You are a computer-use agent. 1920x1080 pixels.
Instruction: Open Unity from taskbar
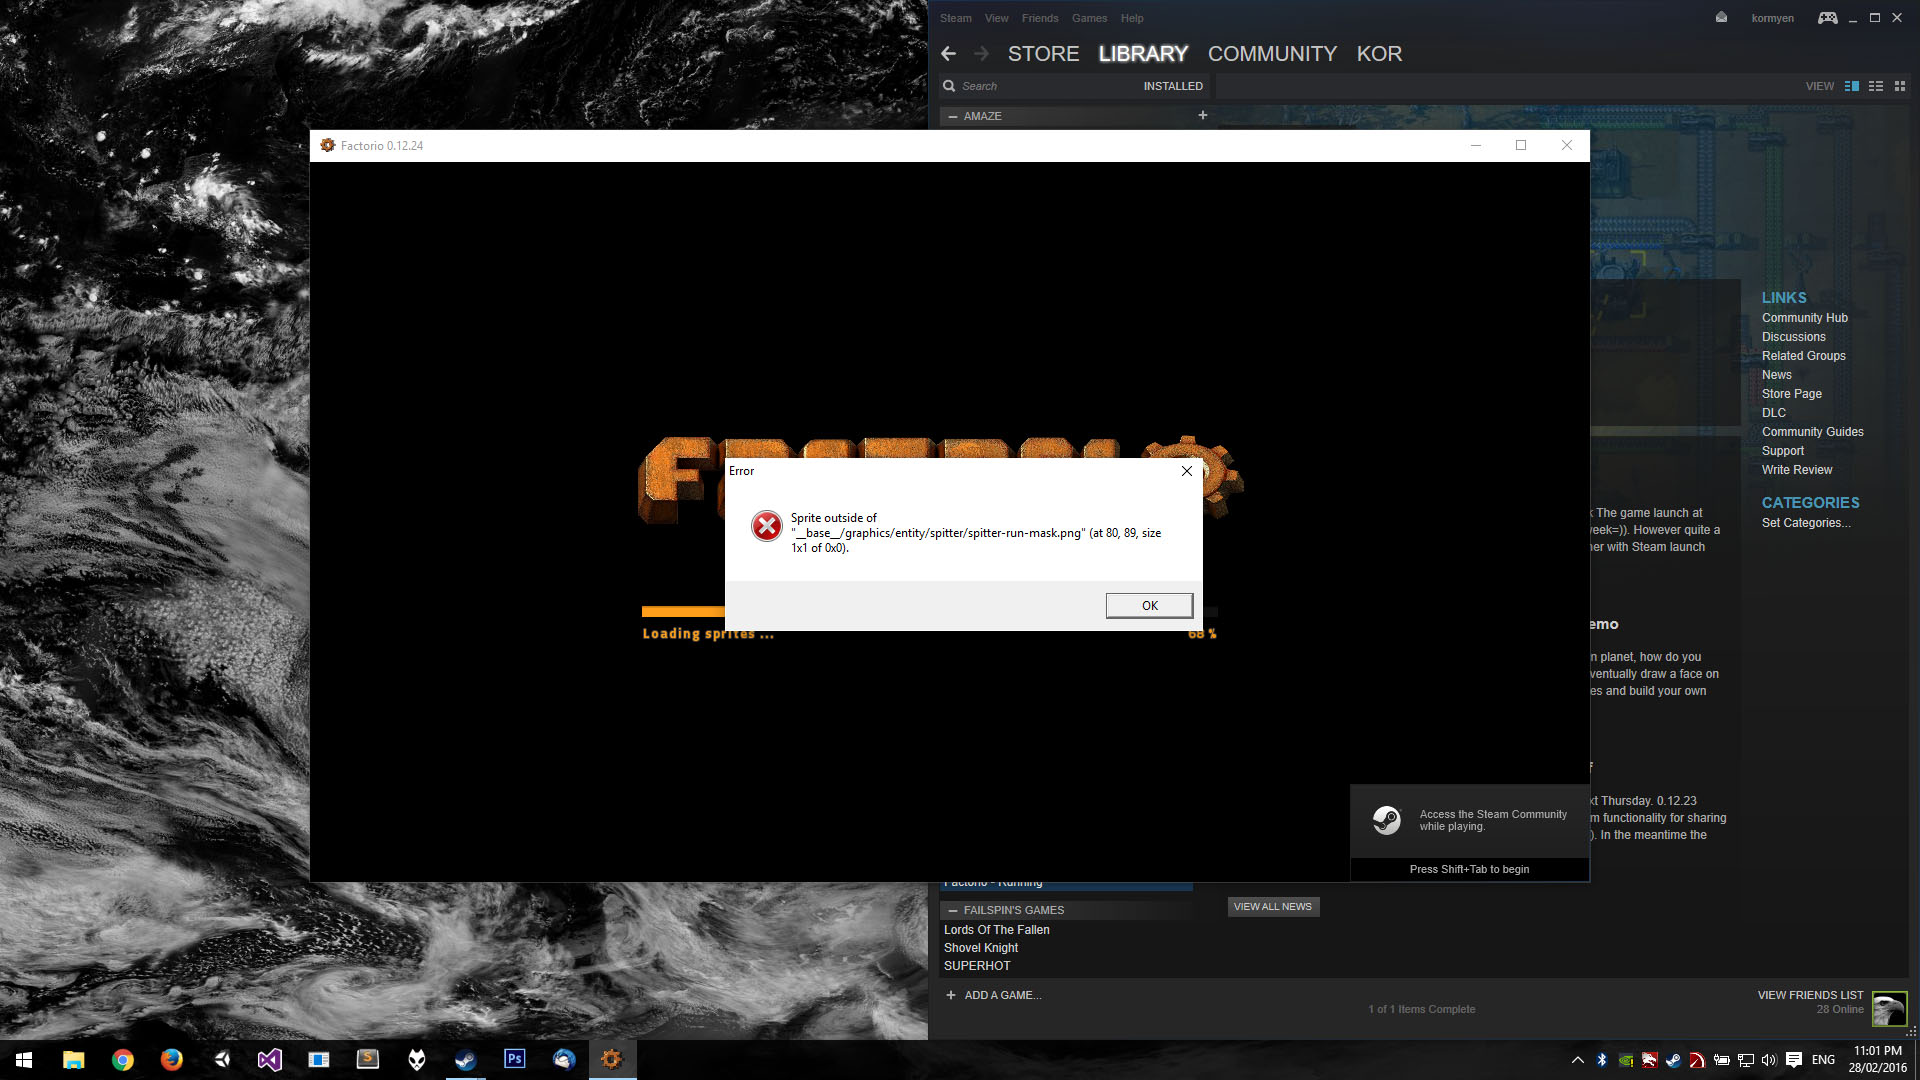tap(220, 1060)
